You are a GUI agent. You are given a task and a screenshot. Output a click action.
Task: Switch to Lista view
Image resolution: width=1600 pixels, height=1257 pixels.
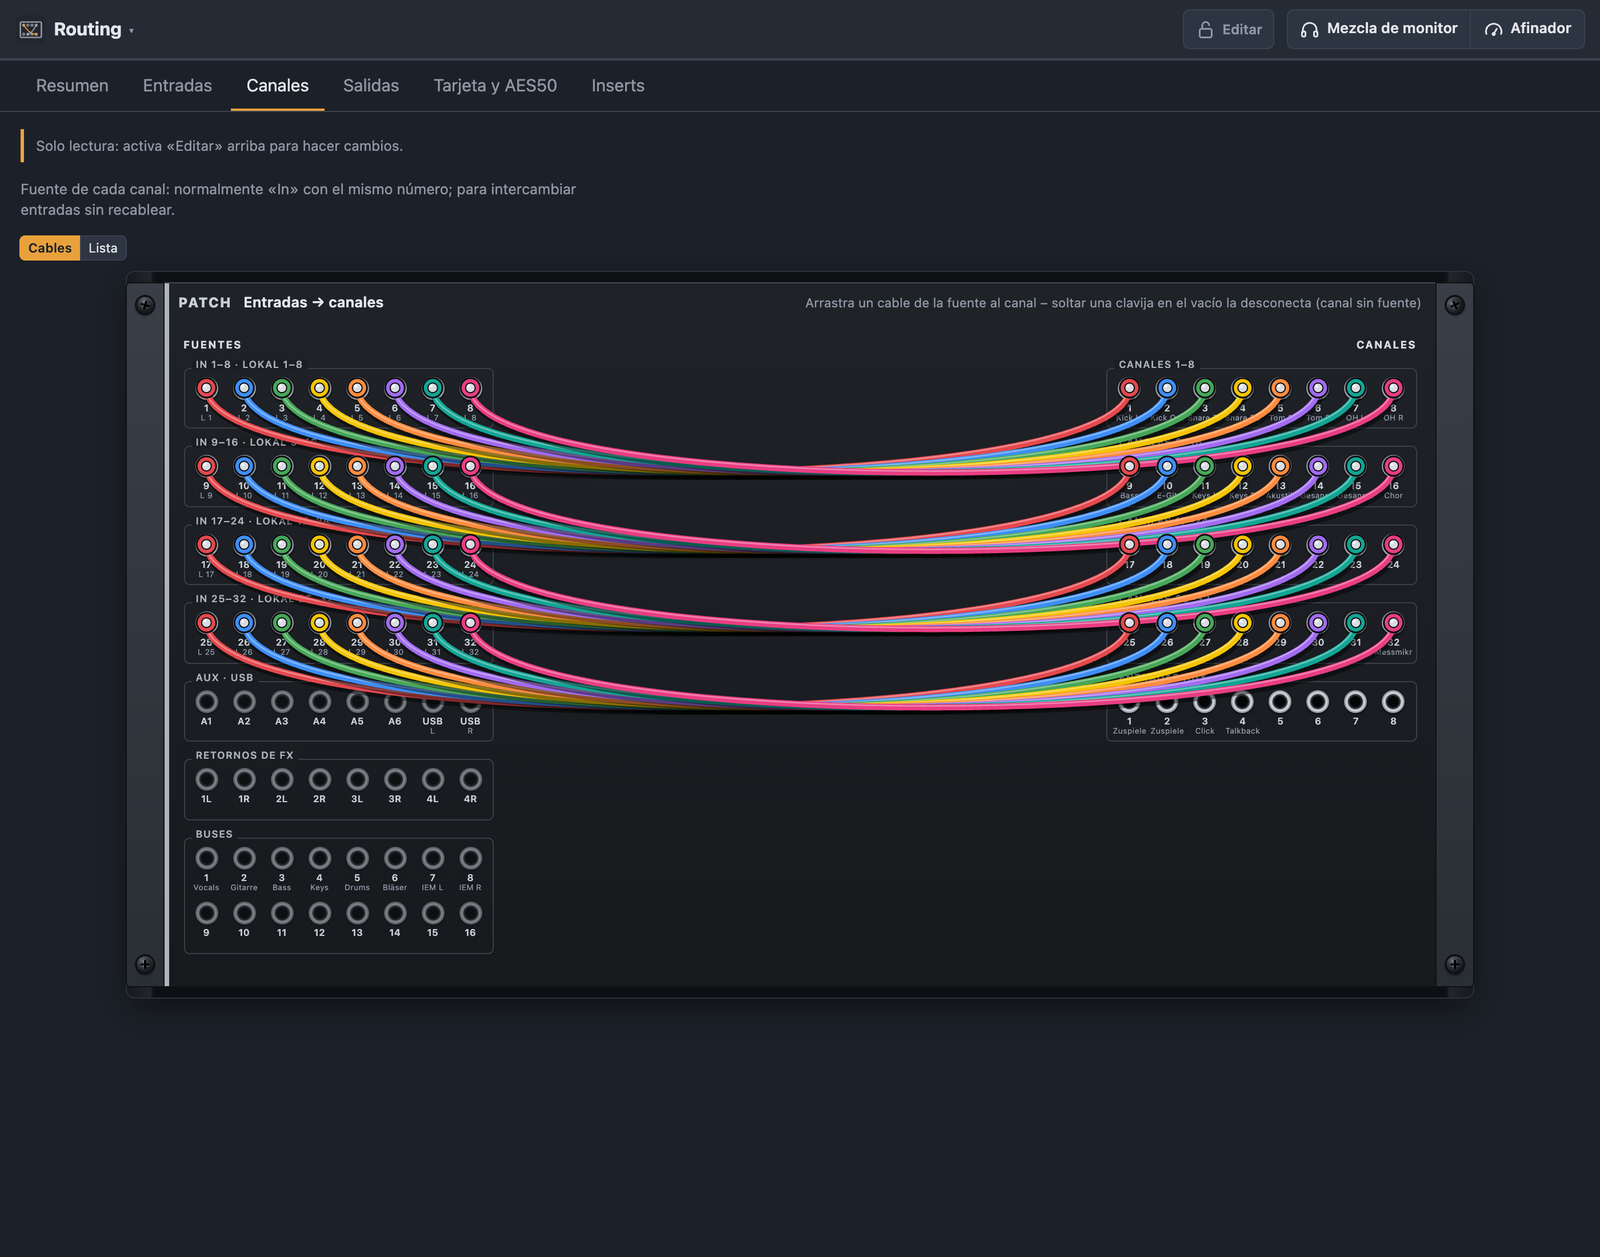click(x=103, y=248)
